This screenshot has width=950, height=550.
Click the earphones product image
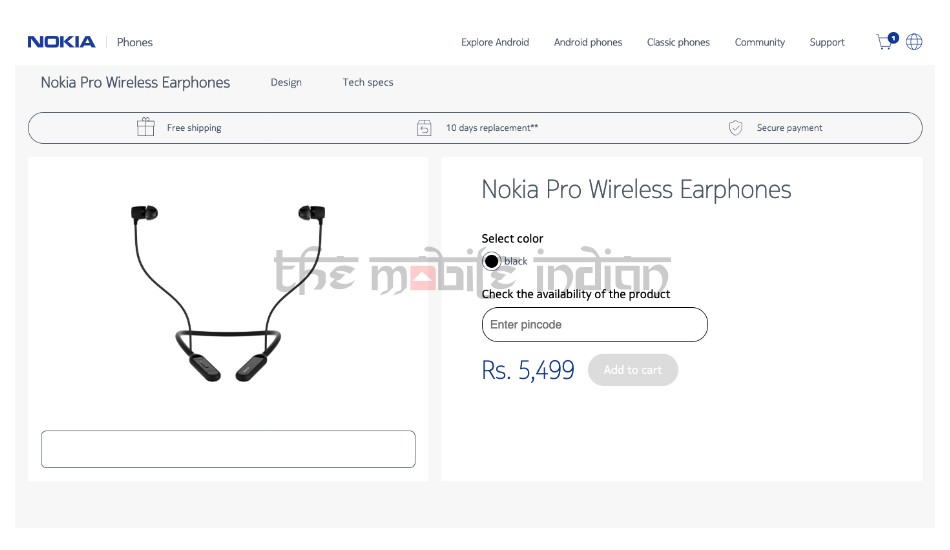[228, 293]
